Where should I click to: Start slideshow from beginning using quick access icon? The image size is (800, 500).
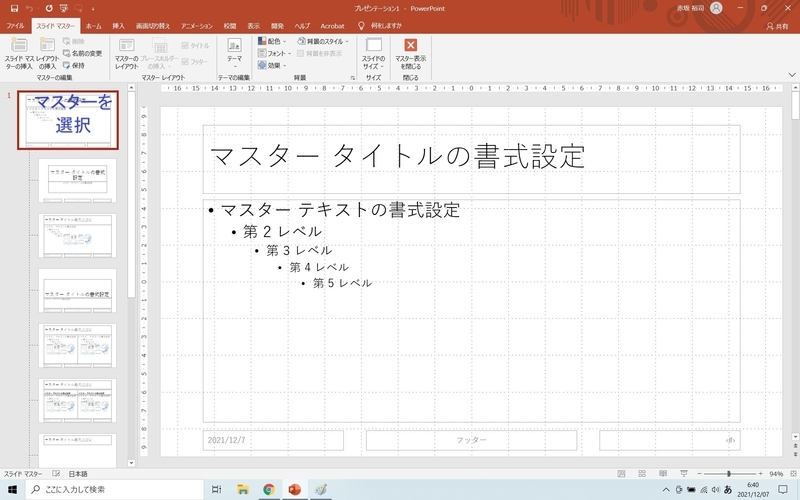(64, 9)
